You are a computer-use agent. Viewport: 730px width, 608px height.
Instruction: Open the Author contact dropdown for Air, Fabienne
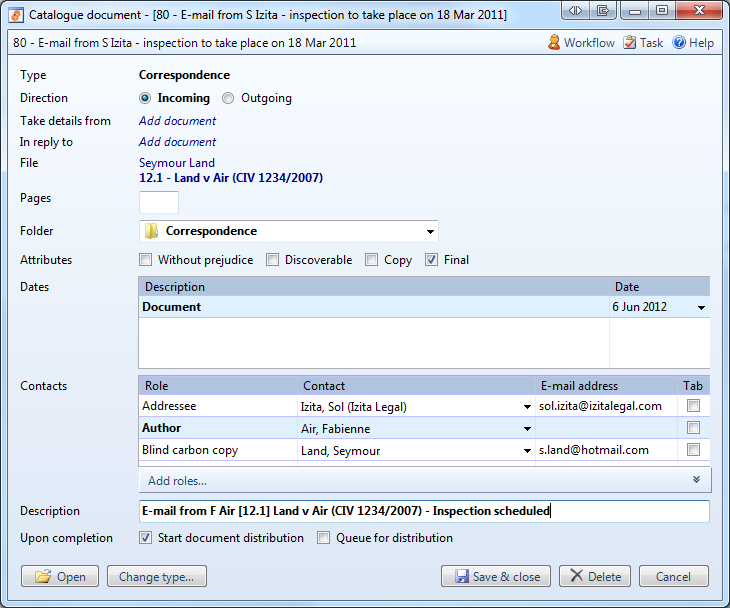[527, 429]
